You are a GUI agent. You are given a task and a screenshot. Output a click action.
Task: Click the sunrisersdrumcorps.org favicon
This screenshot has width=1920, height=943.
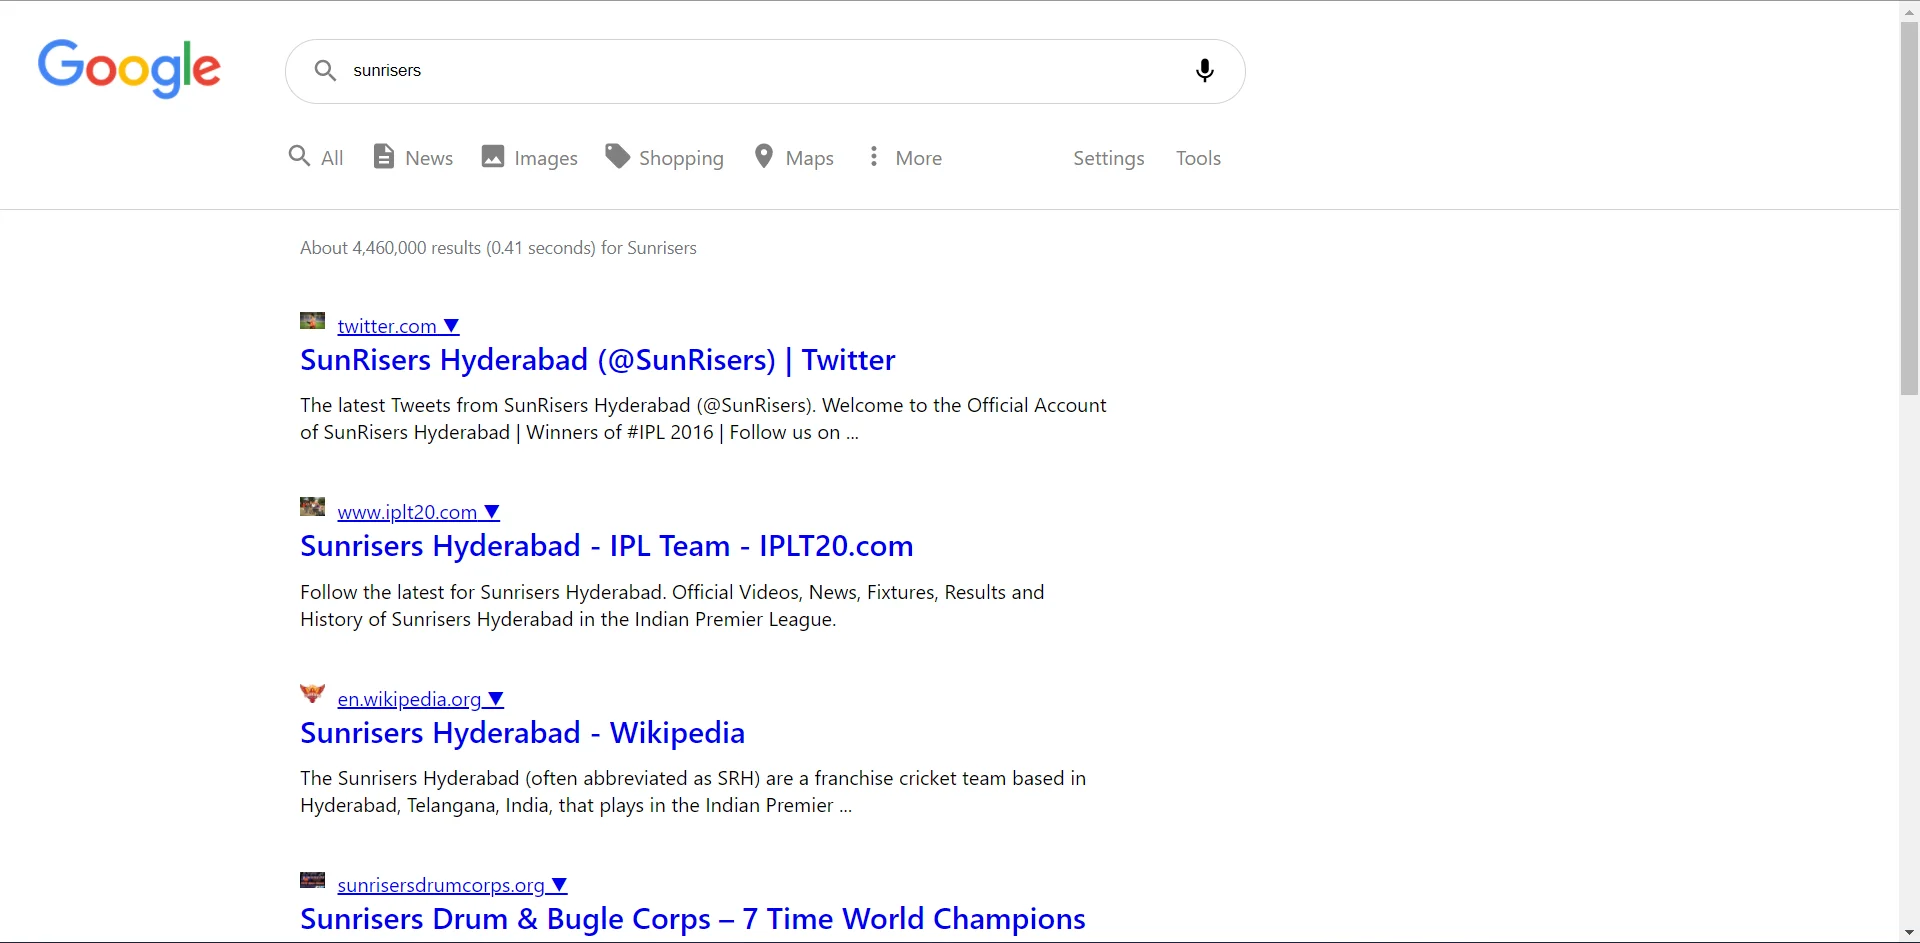pos(312,880)
